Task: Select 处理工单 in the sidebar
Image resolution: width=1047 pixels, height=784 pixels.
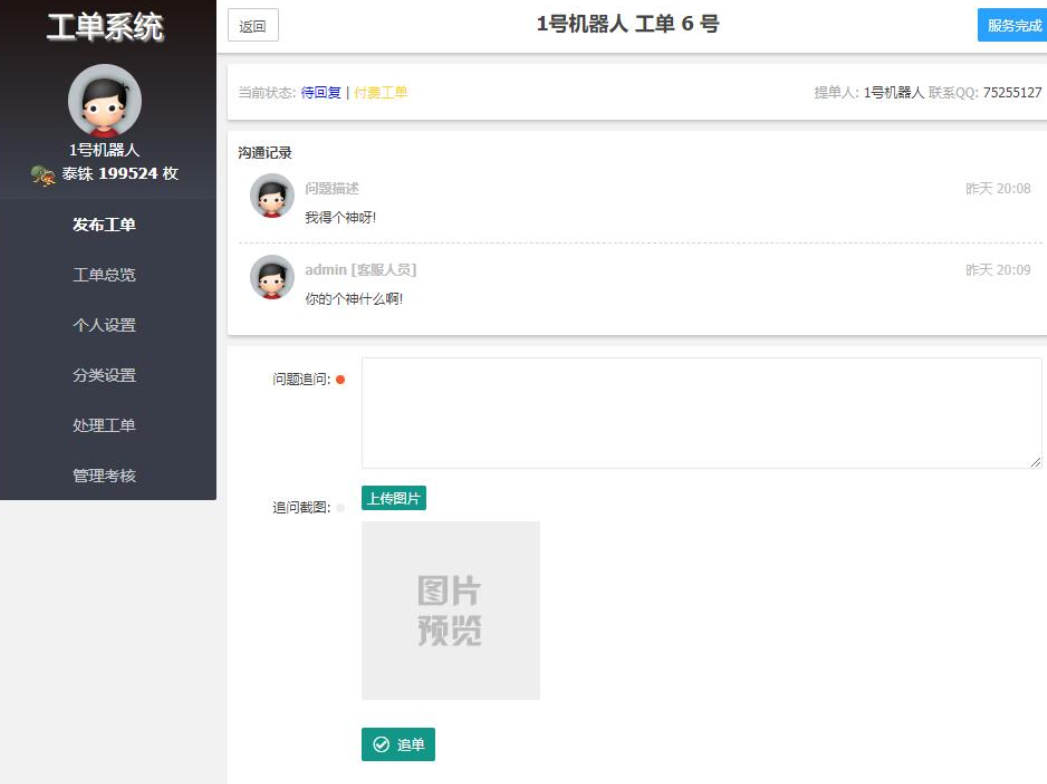Action: pyautogui.click(x=104, y=425)
